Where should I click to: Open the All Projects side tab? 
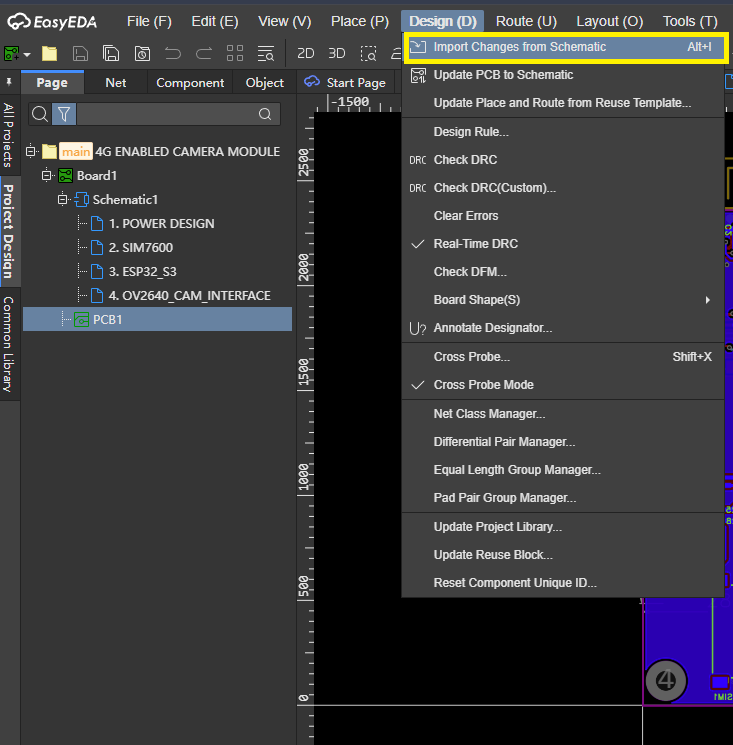9,135
